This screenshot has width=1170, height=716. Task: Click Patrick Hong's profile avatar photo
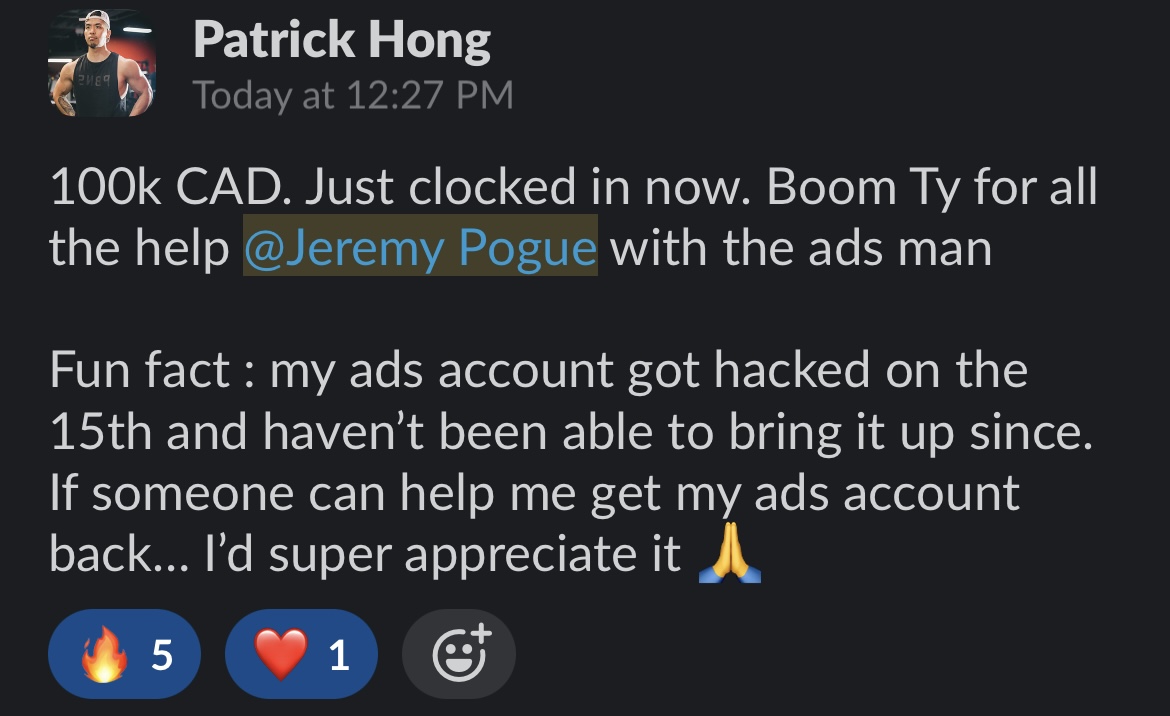(101, 63)
